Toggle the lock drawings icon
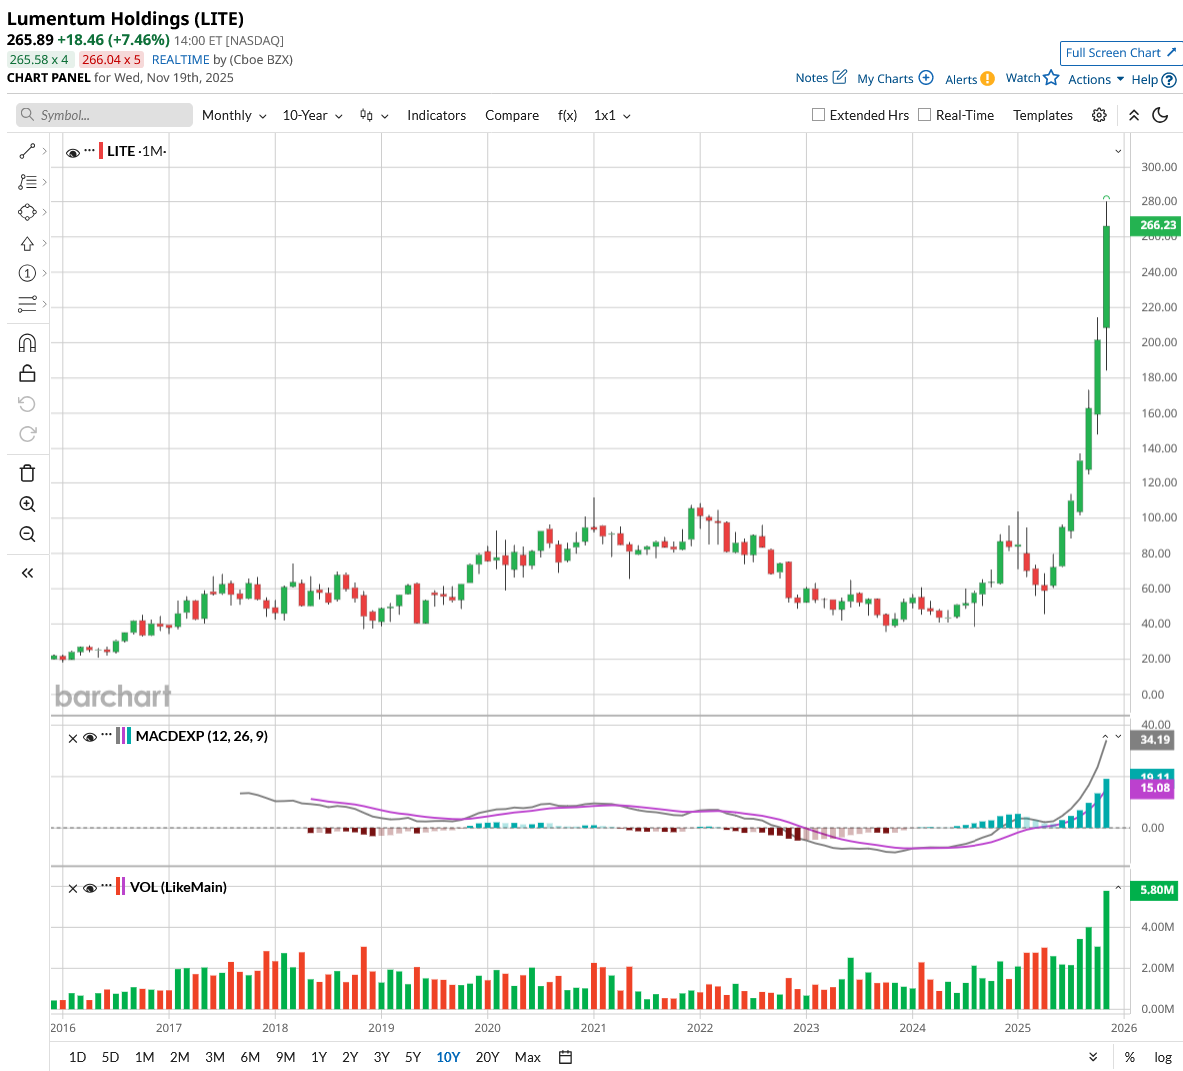 (x=27, y=373)
